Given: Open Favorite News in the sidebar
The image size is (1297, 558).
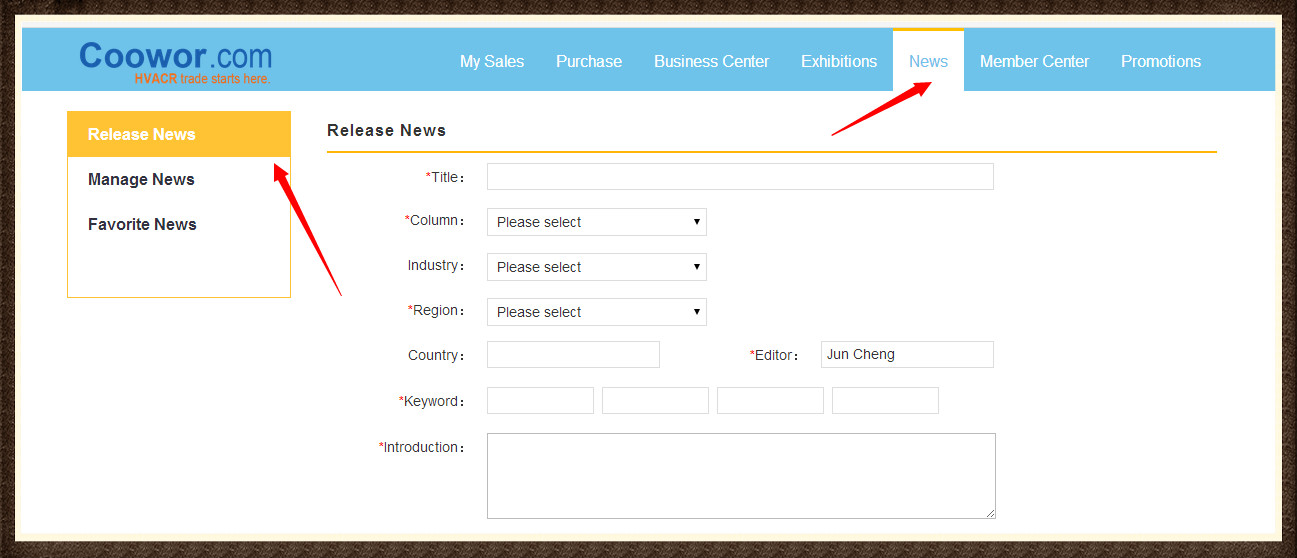Looking at the screenshot, I should (x=142, y=224).
